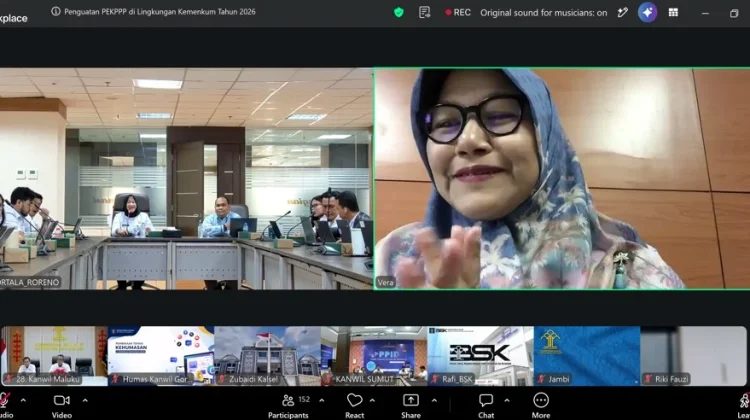Open the AI Companion sparkle button
The width and height of the screenshot is (750, 420).
647,12
